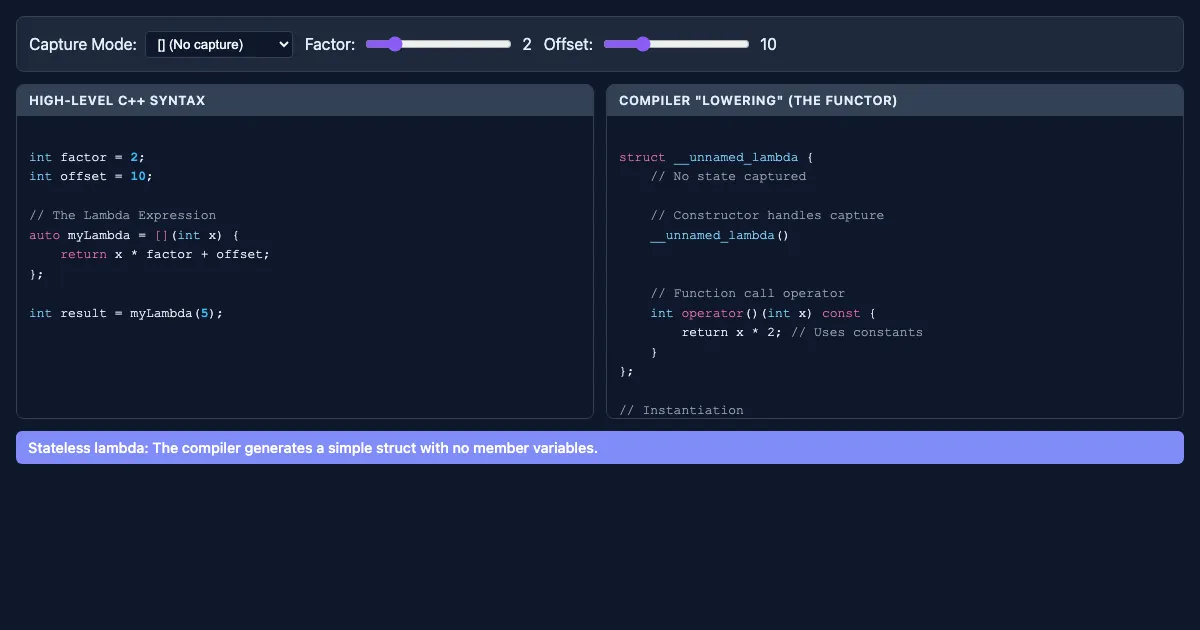
Task: Open the Capture Mode dropdown
Action: pyautogui.click(x=219, y=44)
